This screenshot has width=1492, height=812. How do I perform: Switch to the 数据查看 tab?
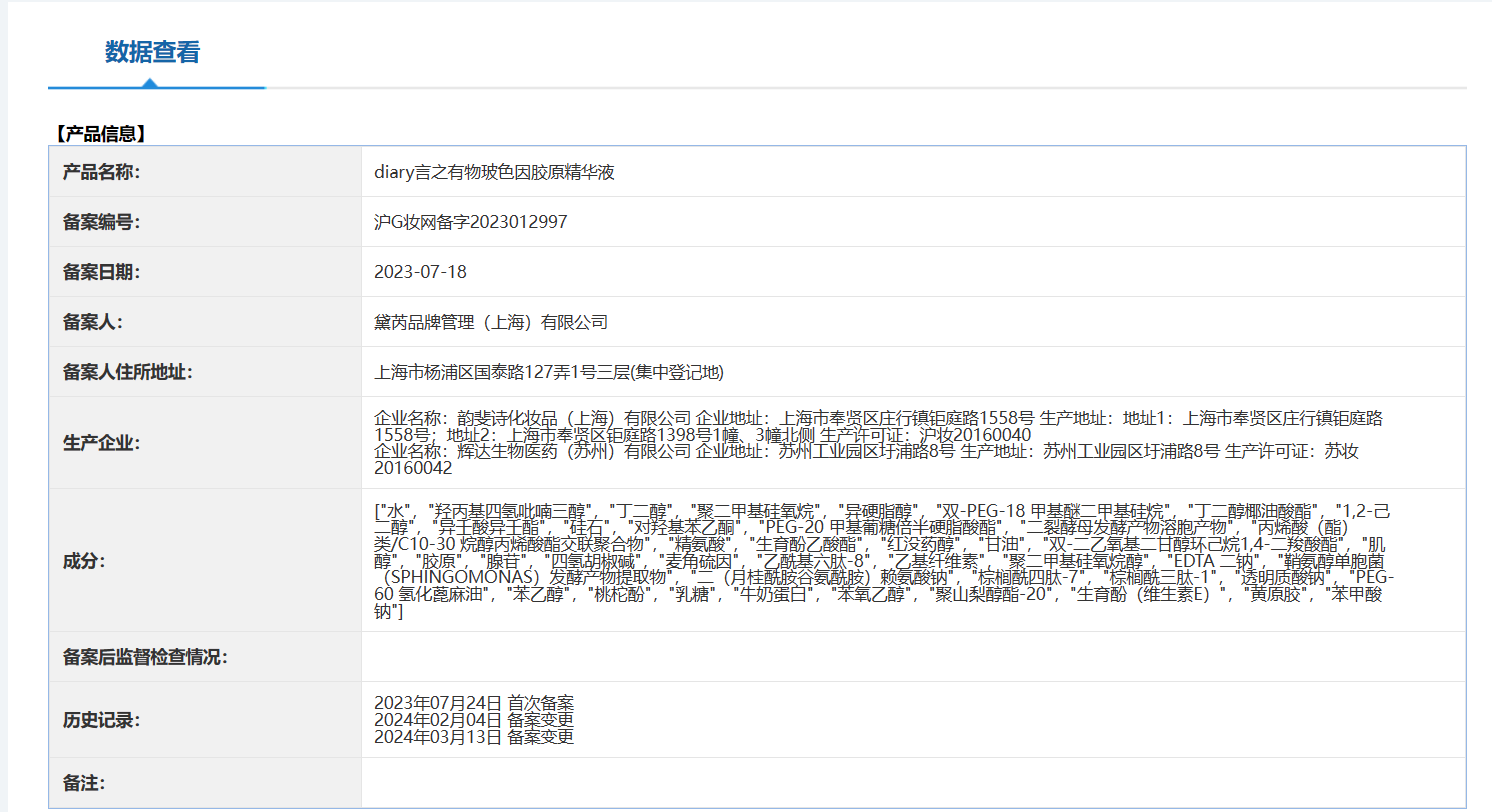pyautogui.click(x=152, y=52)
